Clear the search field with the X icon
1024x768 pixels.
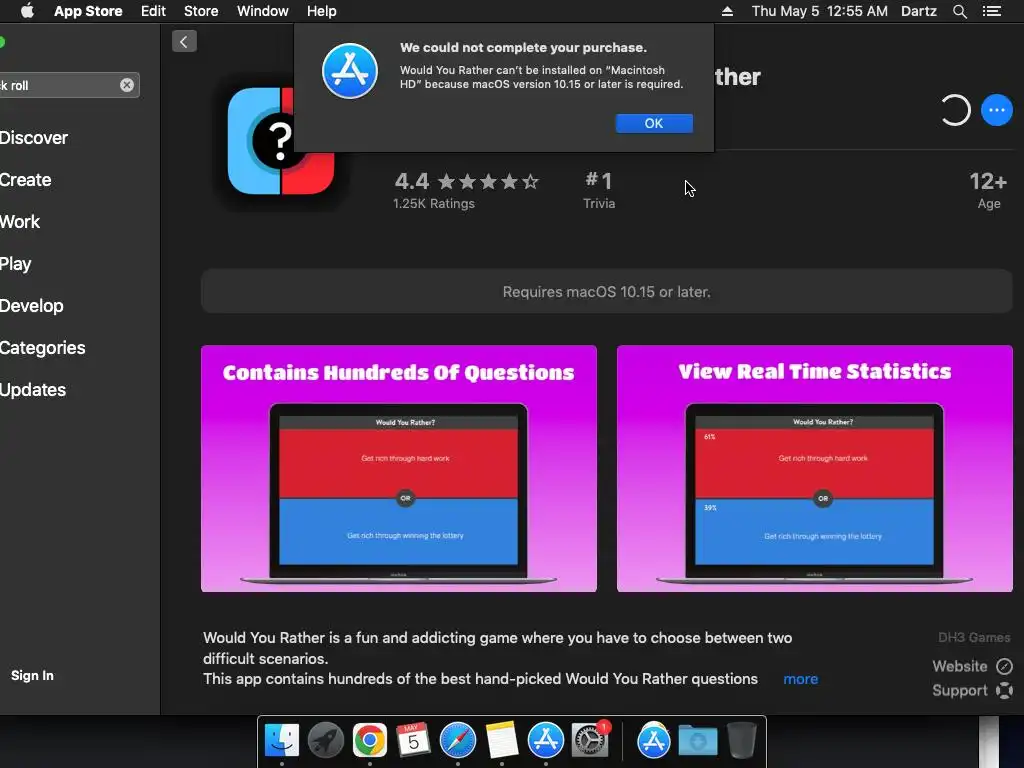[x=127, y=85]
